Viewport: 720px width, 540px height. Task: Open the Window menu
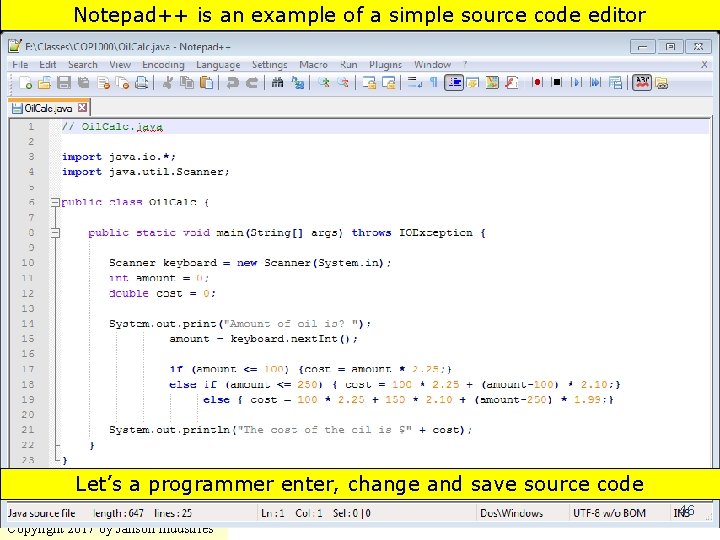click(x=432, y=65)
